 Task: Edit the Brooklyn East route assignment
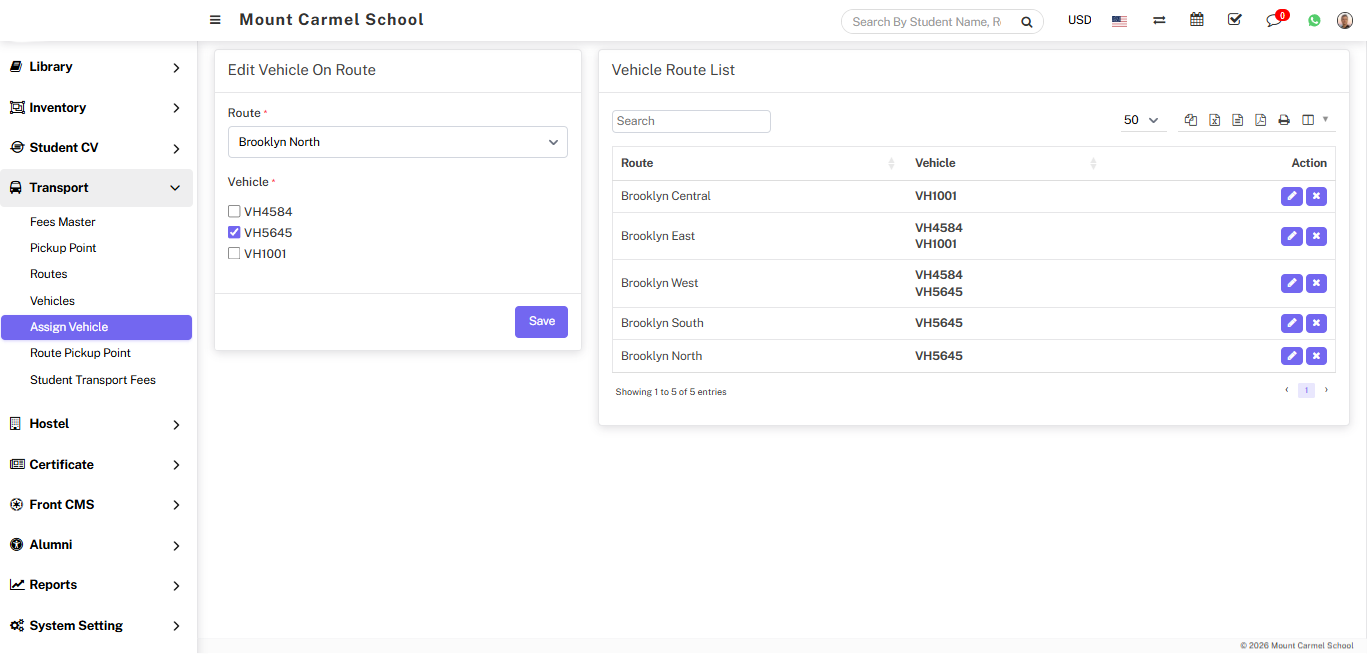tap(1292, 236)
